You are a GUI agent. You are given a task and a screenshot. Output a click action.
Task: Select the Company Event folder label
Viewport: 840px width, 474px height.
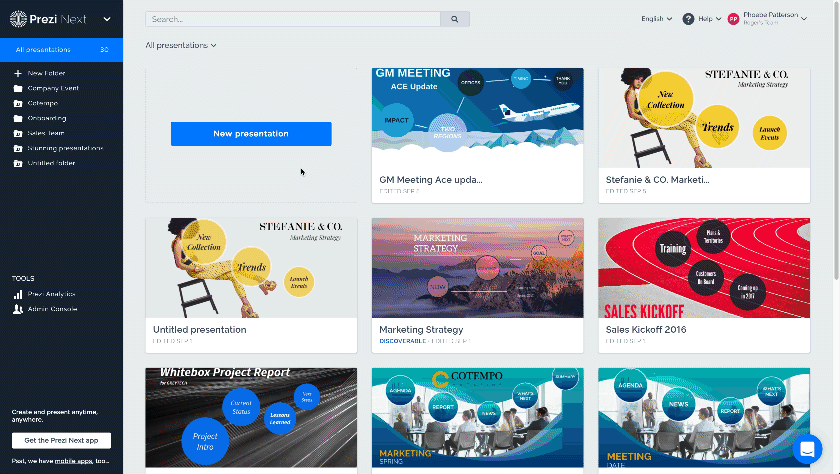pyautogui.click(x=53, y=88)
